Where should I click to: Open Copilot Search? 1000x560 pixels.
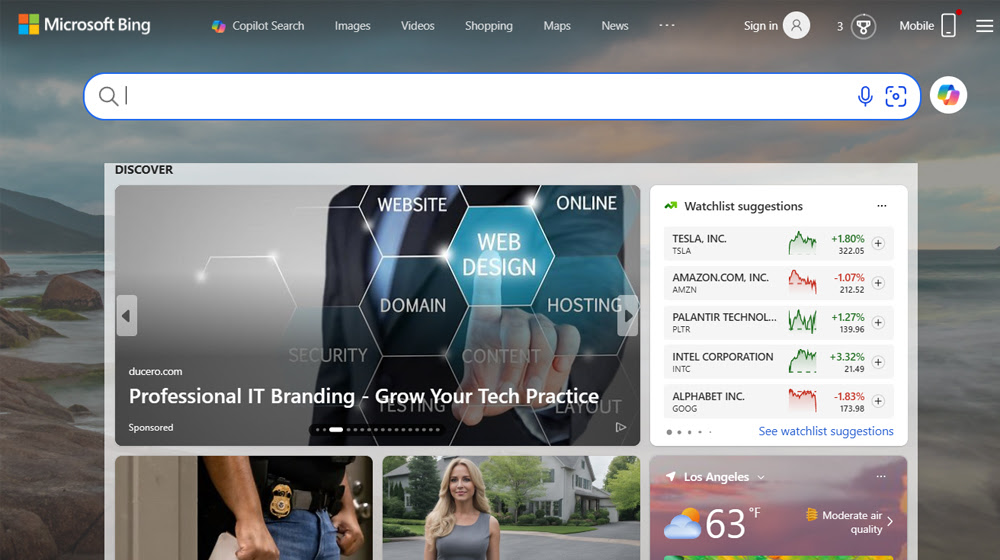(258, 26)
